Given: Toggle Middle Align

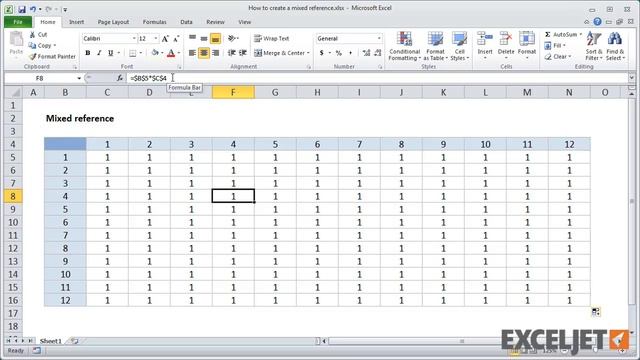Looking at the screenshot, I should tap(204, 38).
